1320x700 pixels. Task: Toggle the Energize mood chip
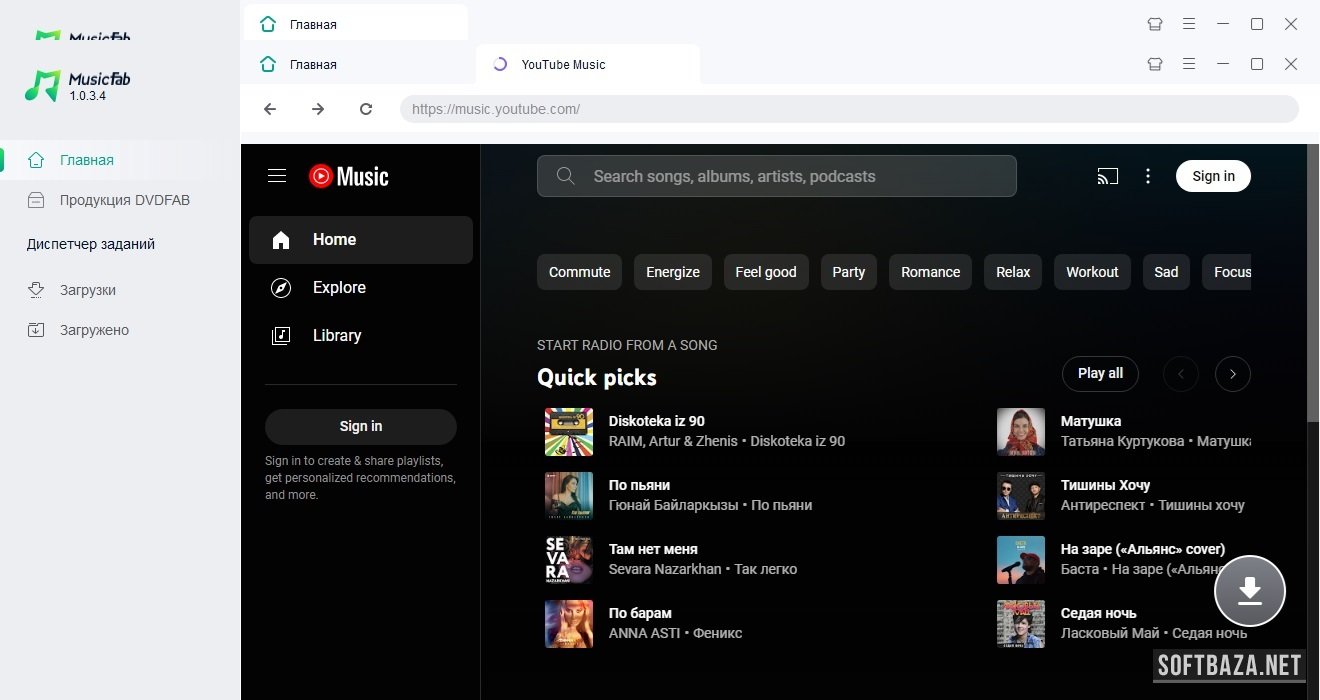(673, 272)
